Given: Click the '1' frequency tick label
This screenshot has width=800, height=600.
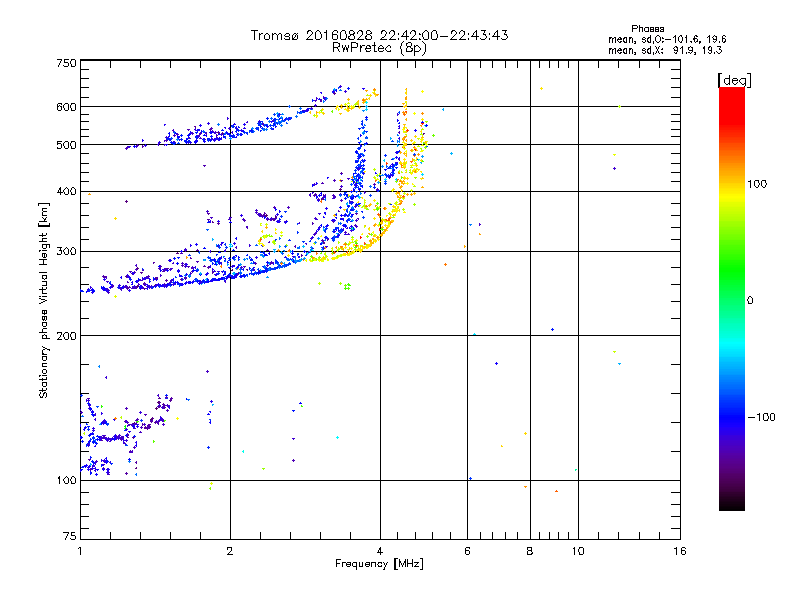Looking at the screenshot, I should click(80, 551).
